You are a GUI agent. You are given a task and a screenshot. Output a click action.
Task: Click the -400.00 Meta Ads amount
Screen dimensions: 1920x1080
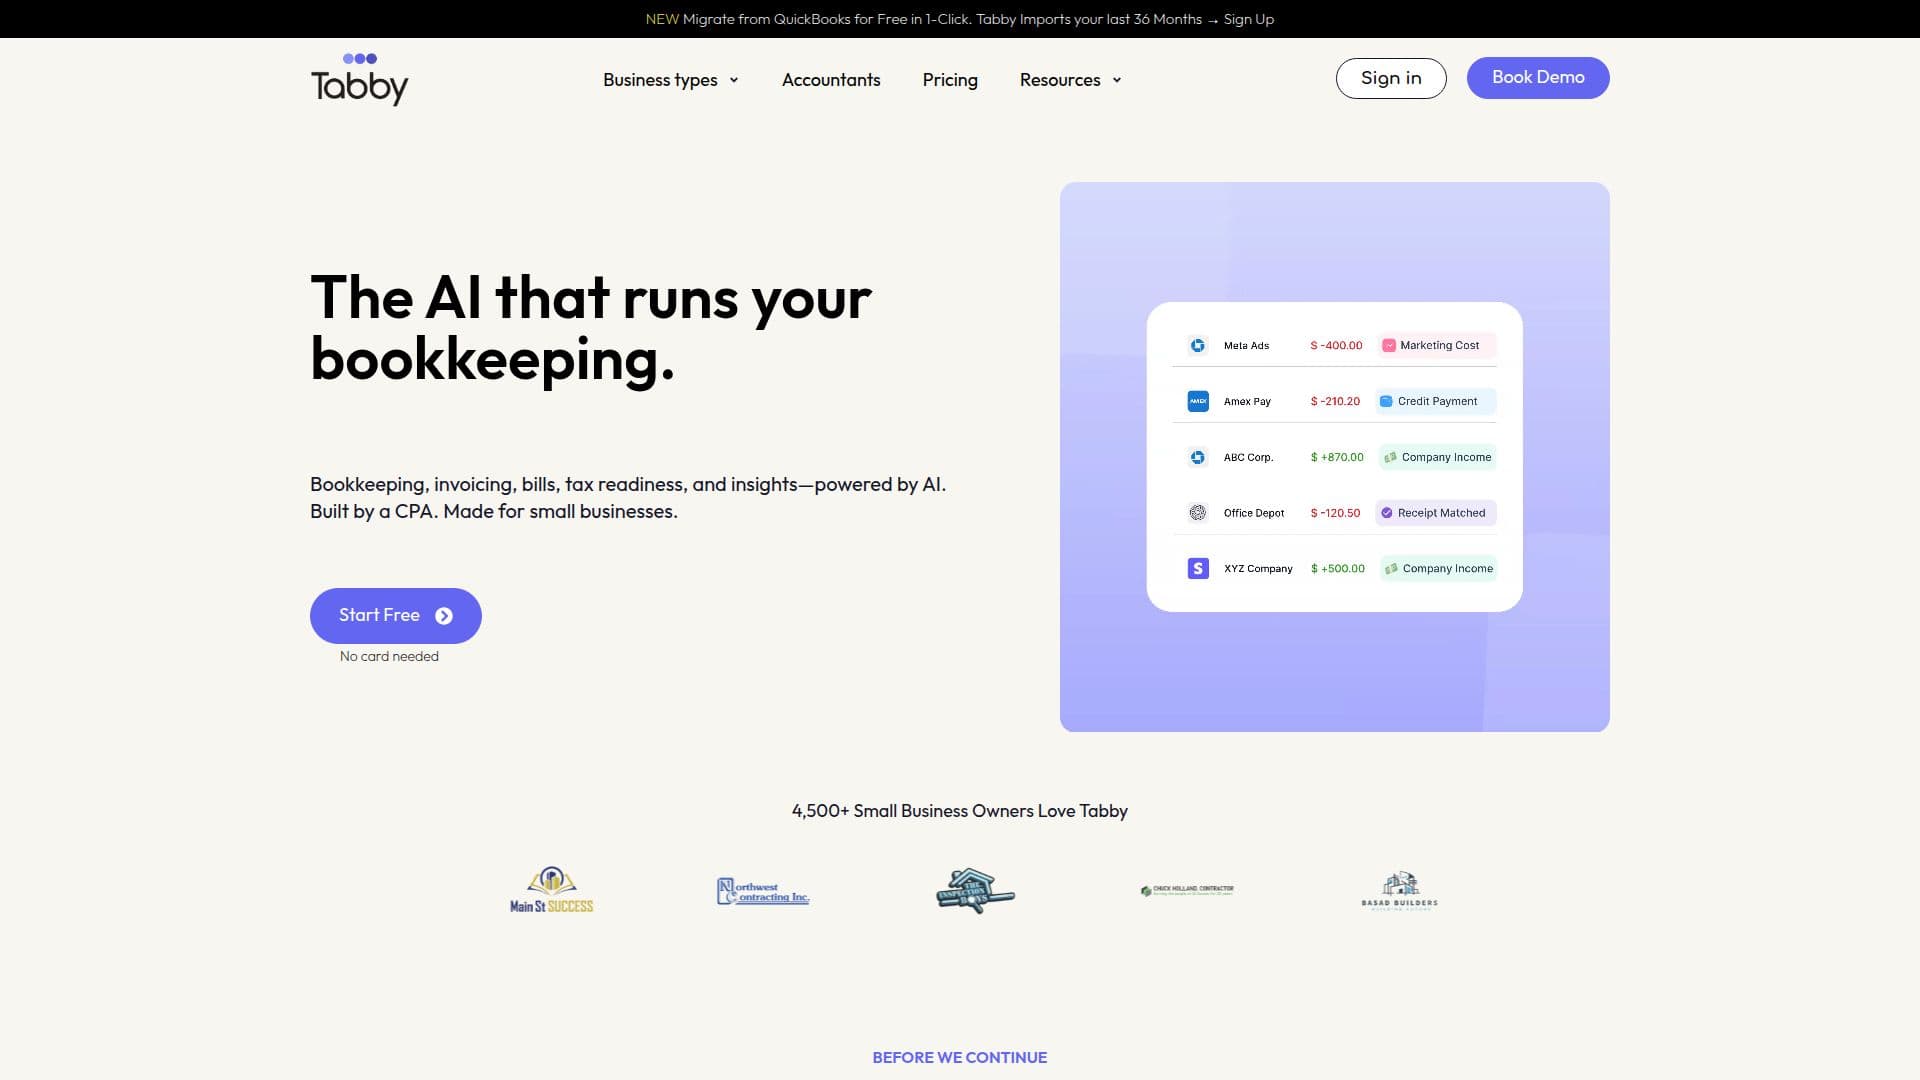[x=1336, y=345]
